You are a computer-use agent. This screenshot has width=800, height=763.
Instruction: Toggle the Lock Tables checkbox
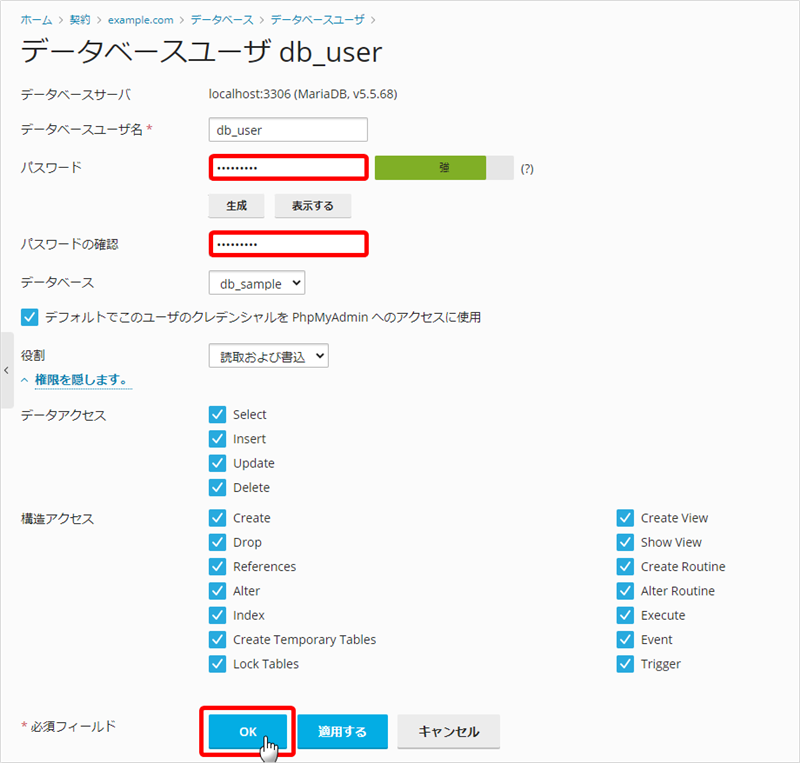point(217,664)
